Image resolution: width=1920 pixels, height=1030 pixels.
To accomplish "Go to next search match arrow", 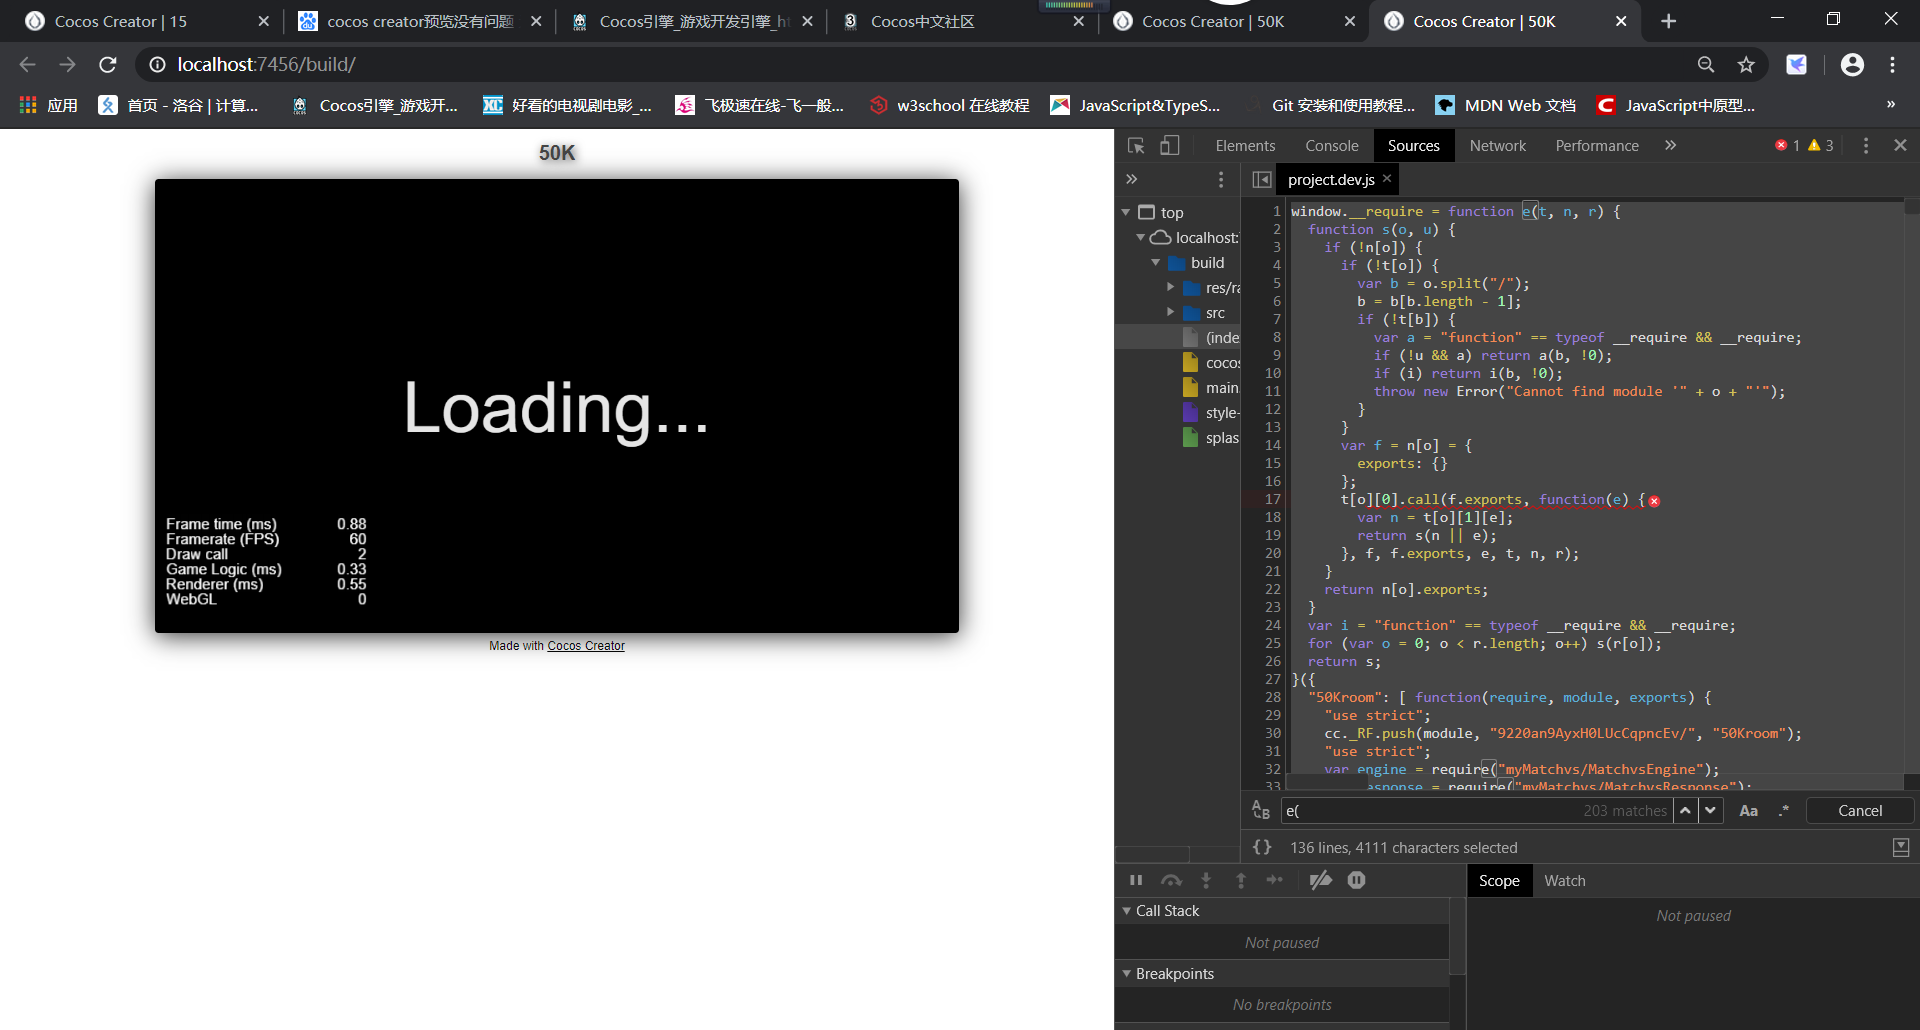I will pos(1711,811).
